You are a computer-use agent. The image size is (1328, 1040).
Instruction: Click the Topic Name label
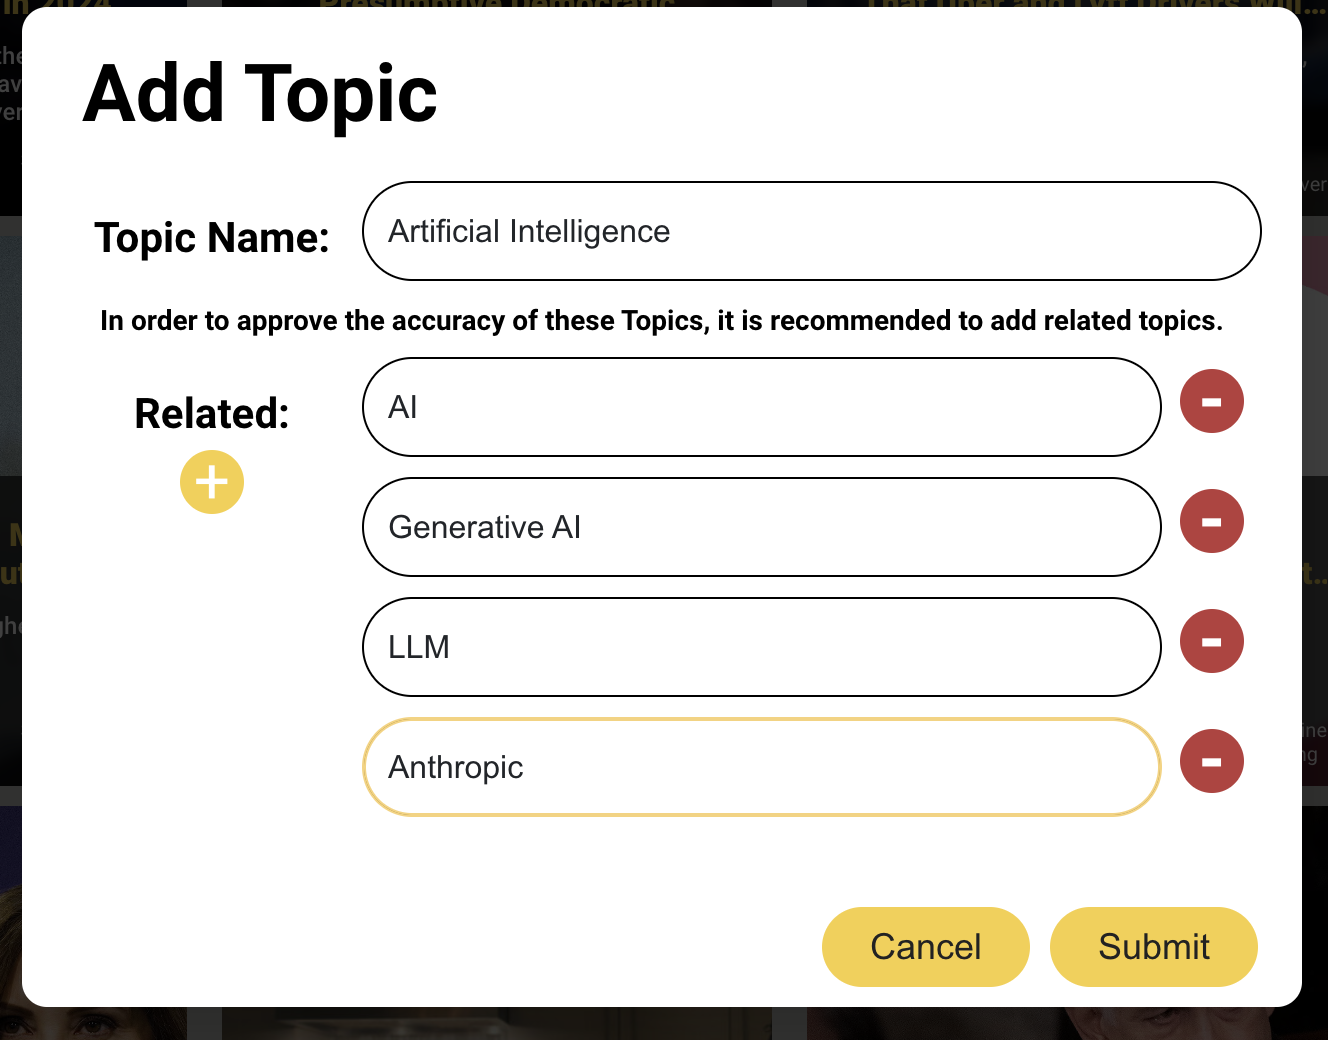(x=212, y=238)
